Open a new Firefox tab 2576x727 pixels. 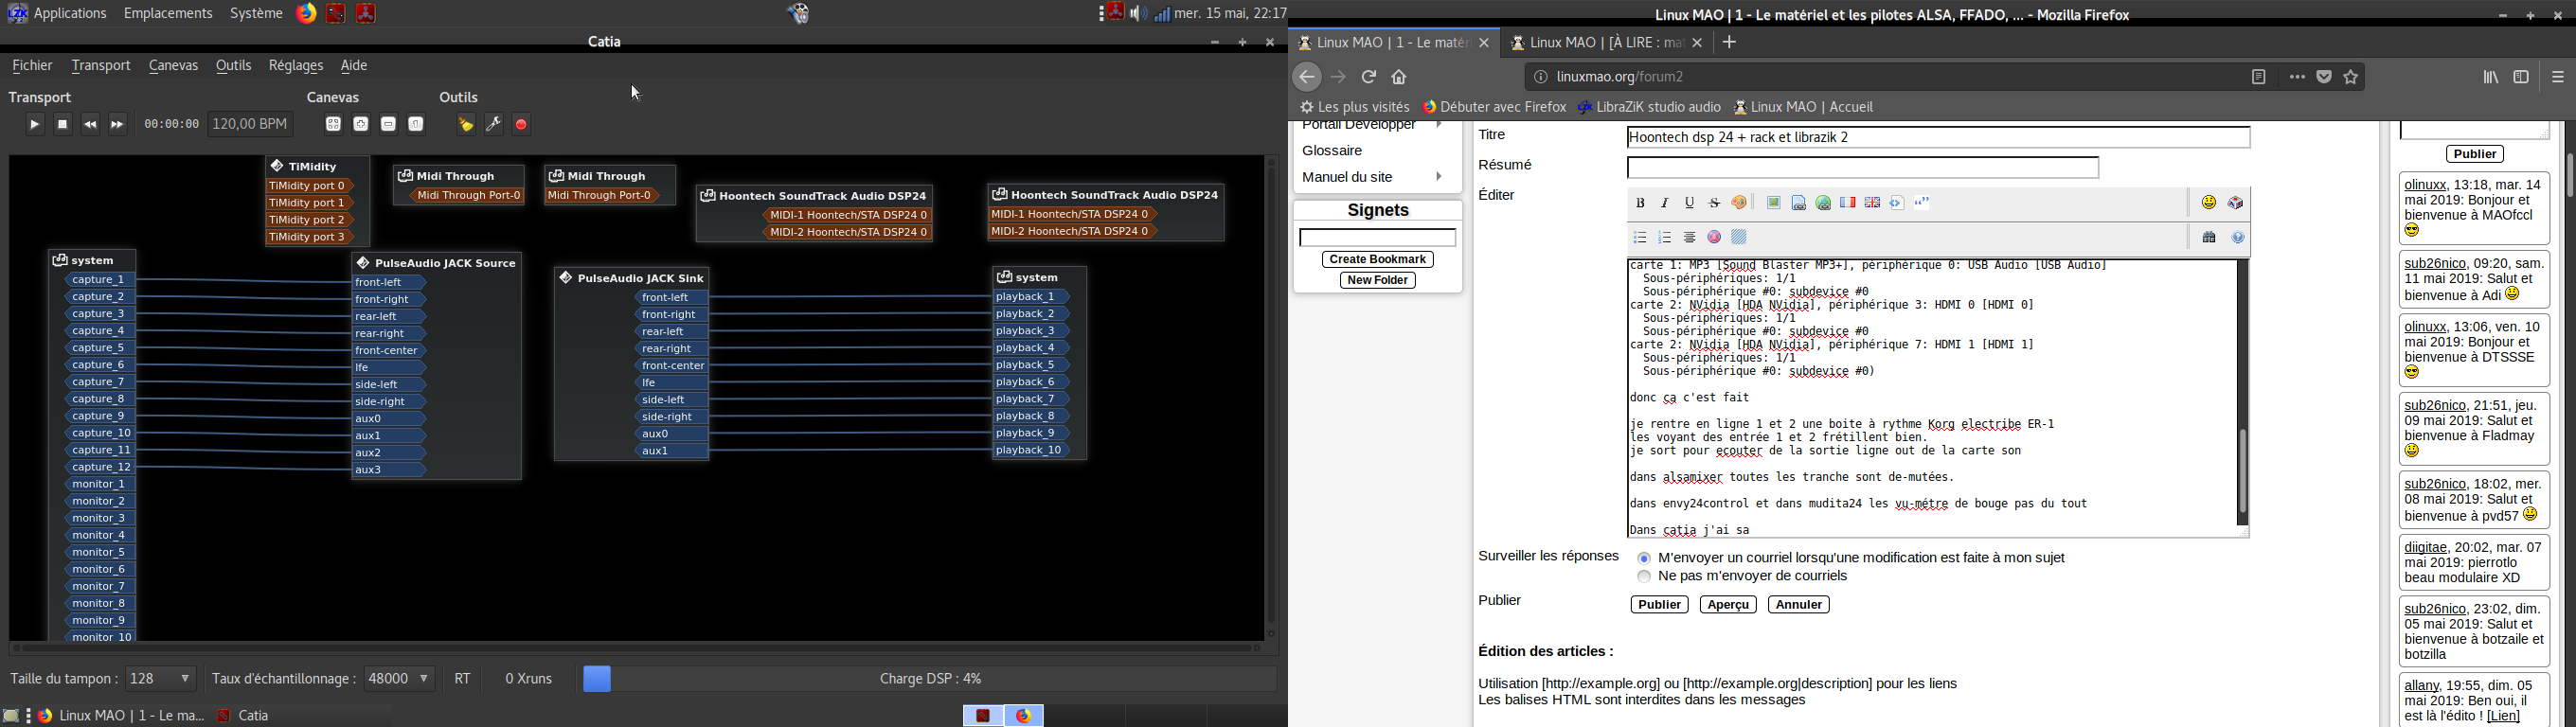pyautogui.click(x=1730, y=43)
